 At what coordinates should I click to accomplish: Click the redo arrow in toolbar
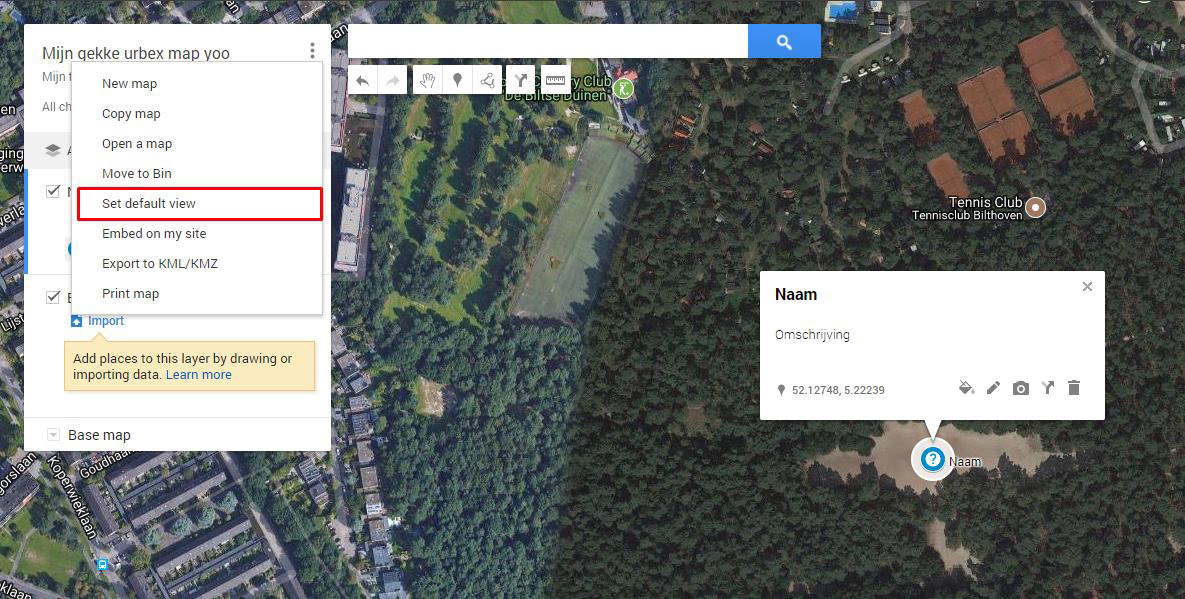tap(392, 80)
